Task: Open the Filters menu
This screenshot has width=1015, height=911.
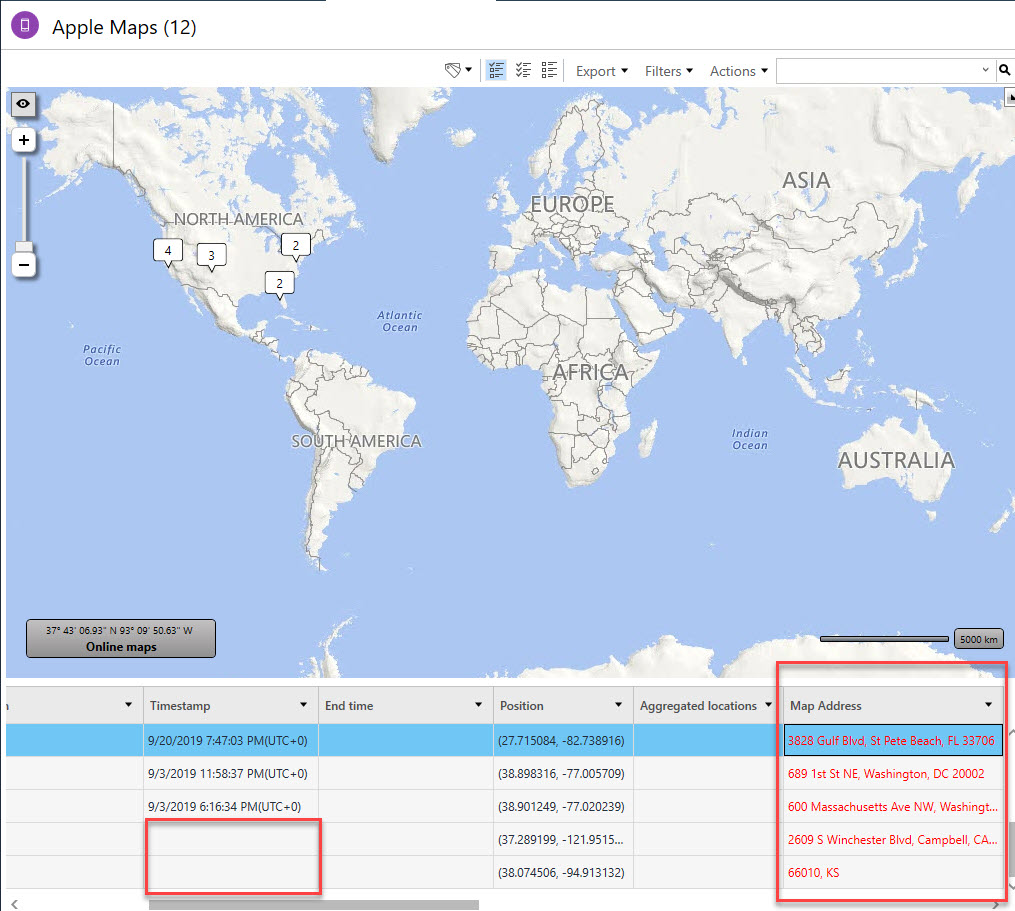Action: tap(669, 71)
